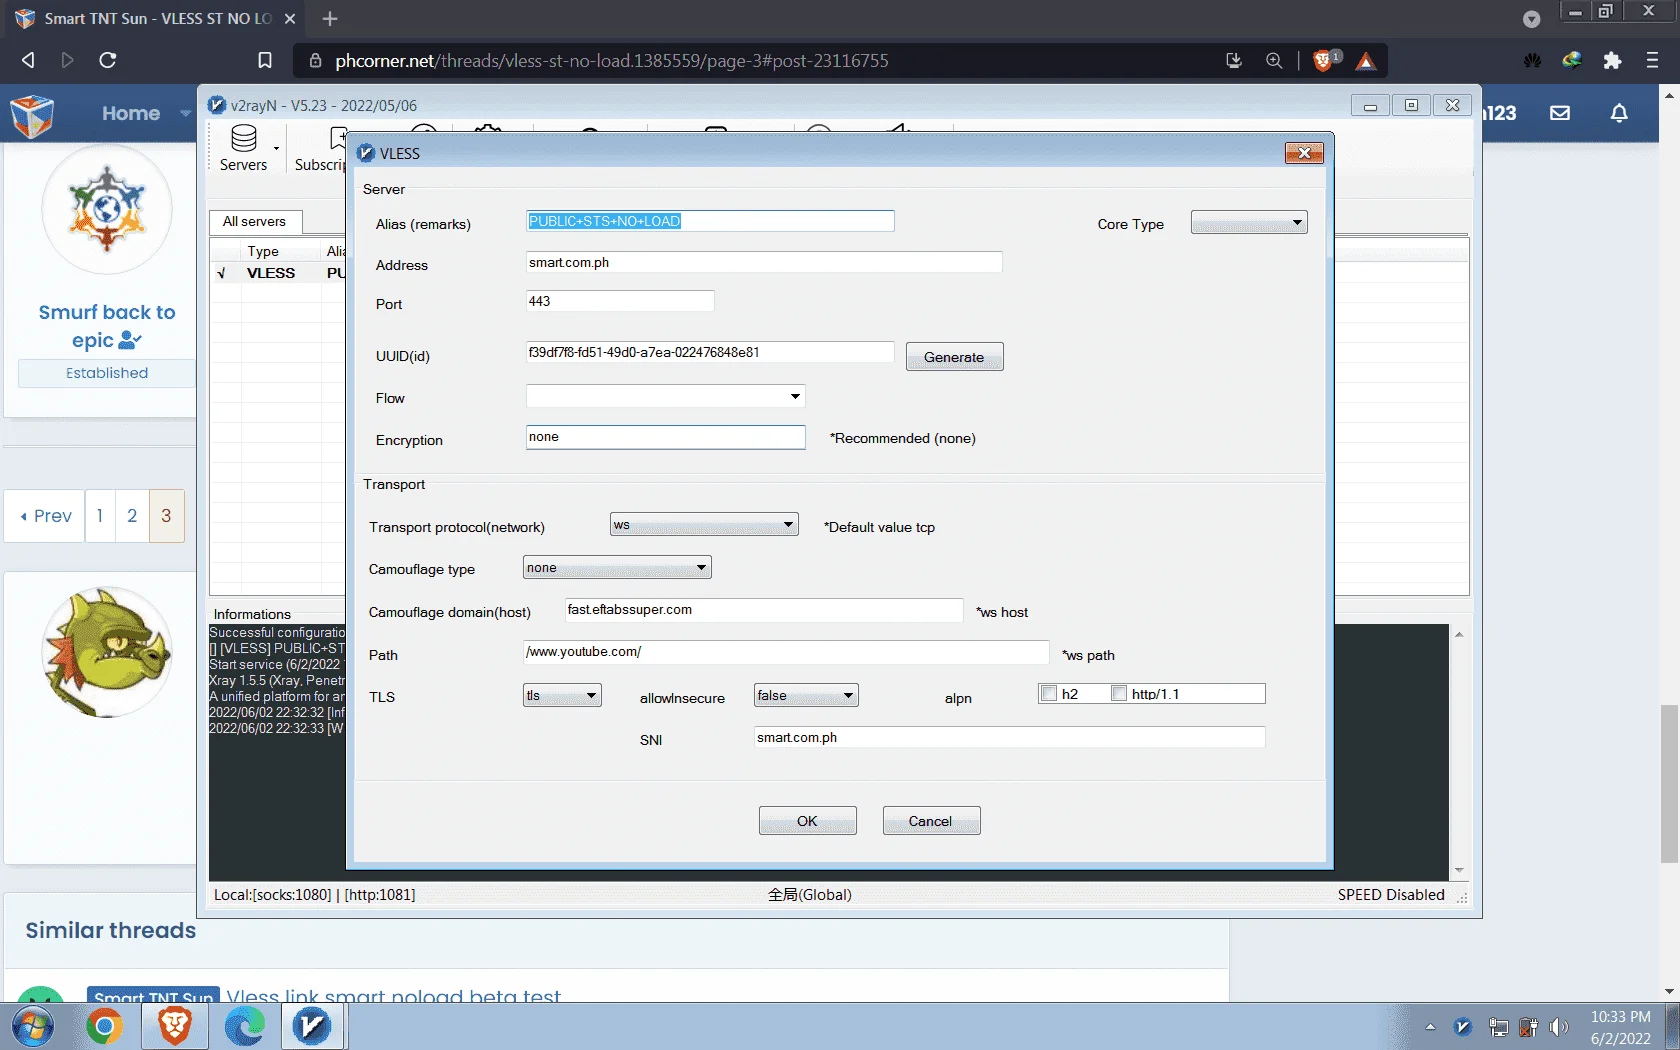Viewport: 1680px width, 1050px height.
Task: Click the Camouflage domain host field
Action: tap(764, 610)
